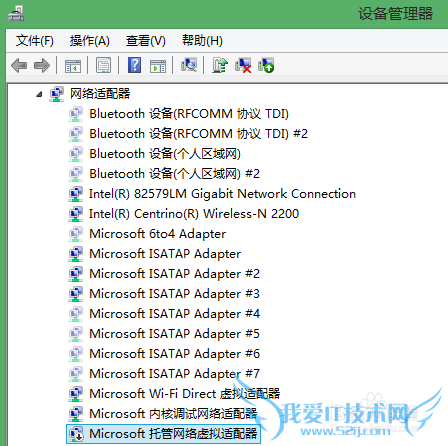The height and width of the screenshot is (446, 448).
Task: Select the first Microsoft ISATAP Adapter entry
Action: coord(165,254)
